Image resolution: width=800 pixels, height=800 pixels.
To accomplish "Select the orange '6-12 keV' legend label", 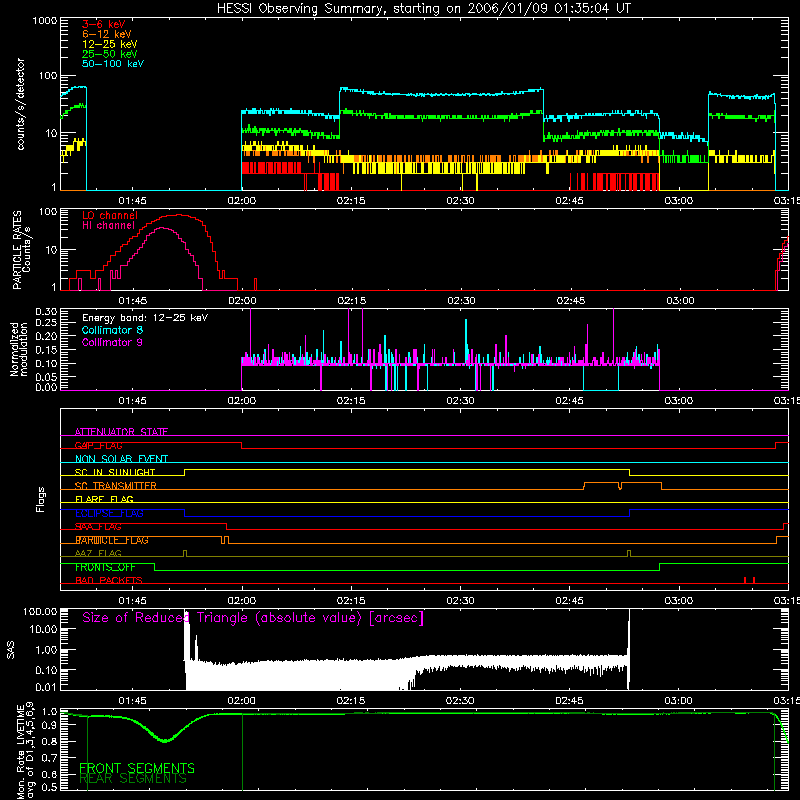I will 107,34.
